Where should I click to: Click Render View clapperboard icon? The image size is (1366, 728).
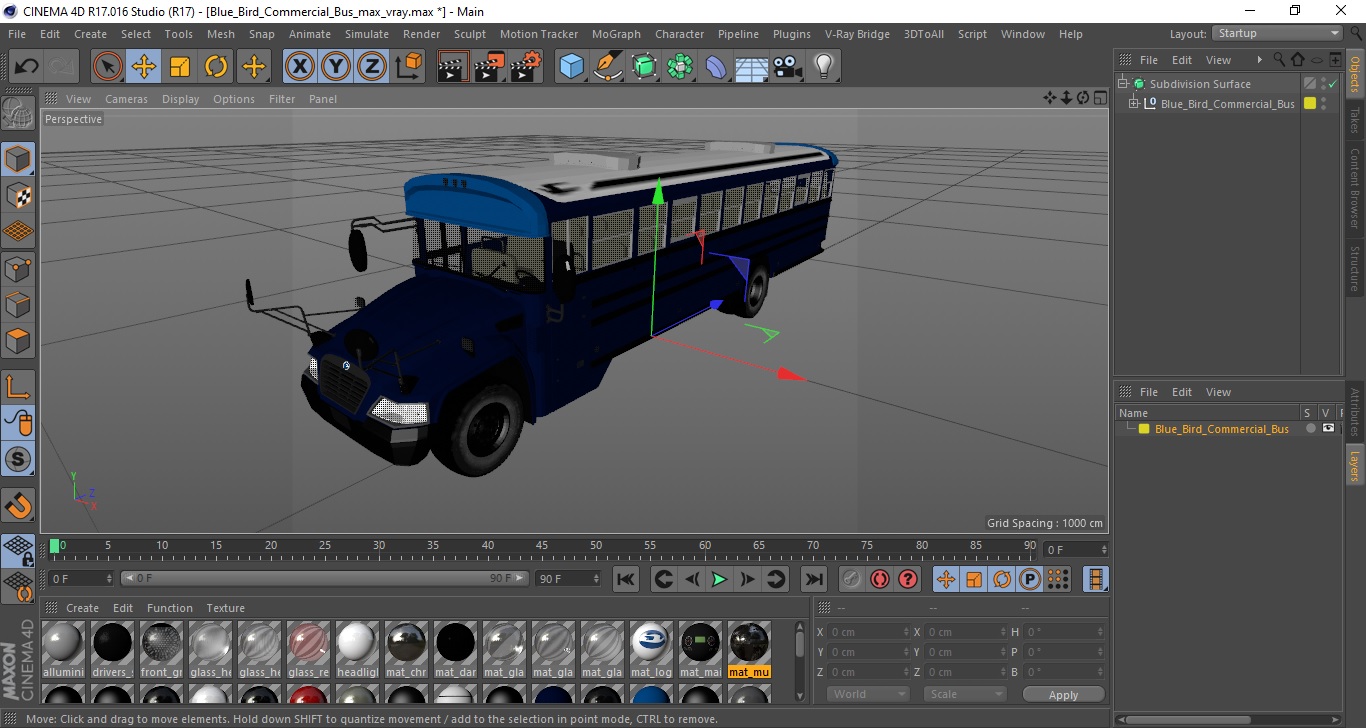tap(453, 67)
